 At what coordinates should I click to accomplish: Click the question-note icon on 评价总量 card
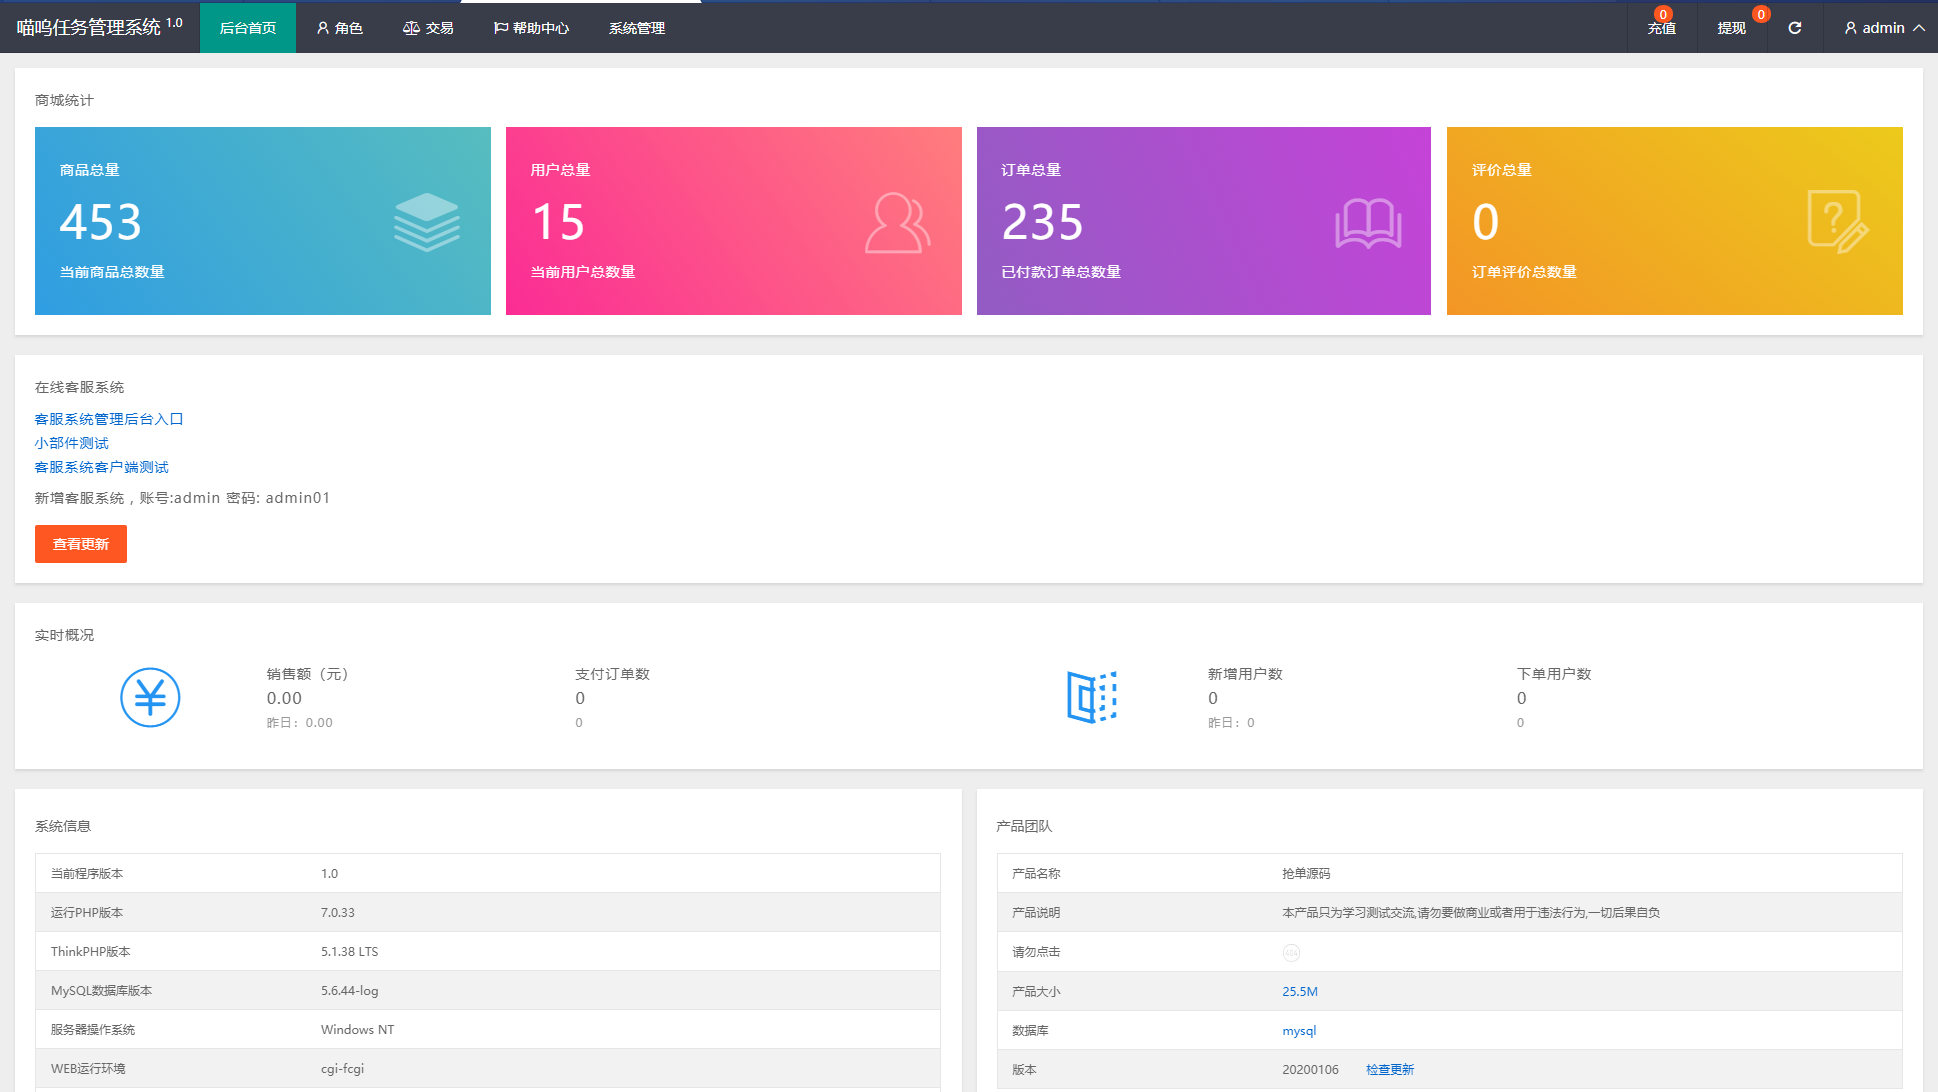(1837, 222)
